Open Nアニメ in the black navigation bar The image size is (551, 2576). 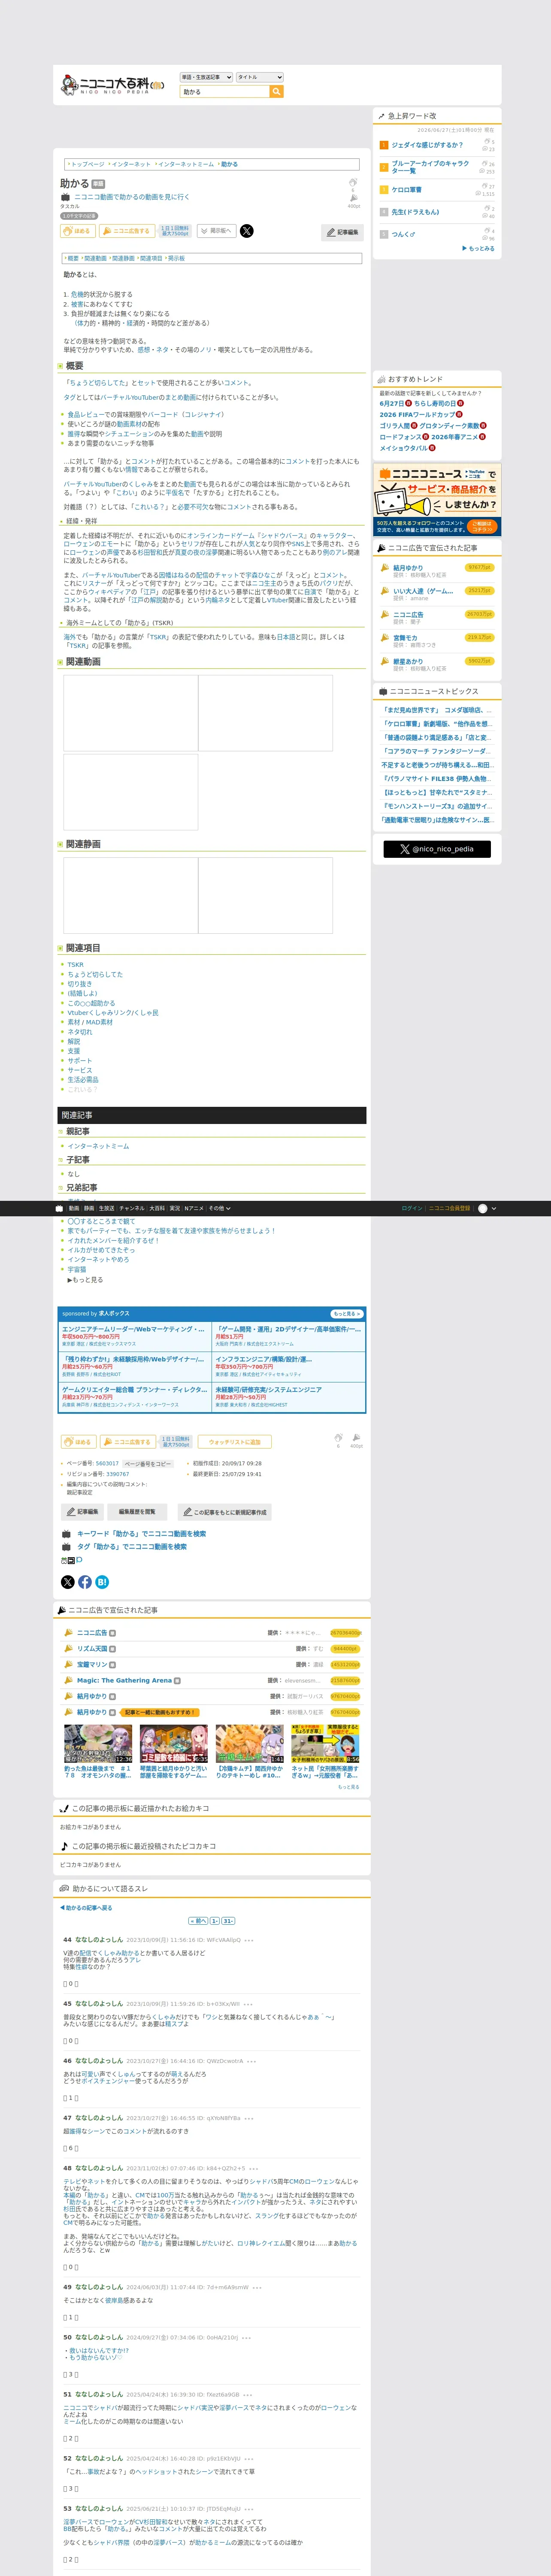194,1208
